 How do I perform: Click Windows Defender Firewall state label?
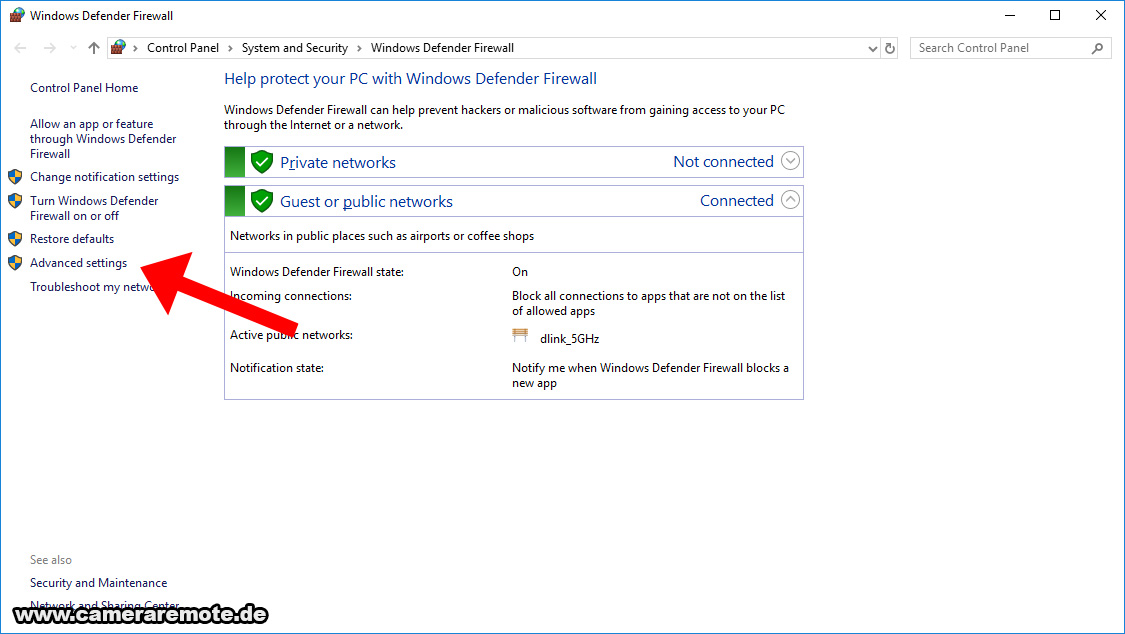tap(316, 272)
